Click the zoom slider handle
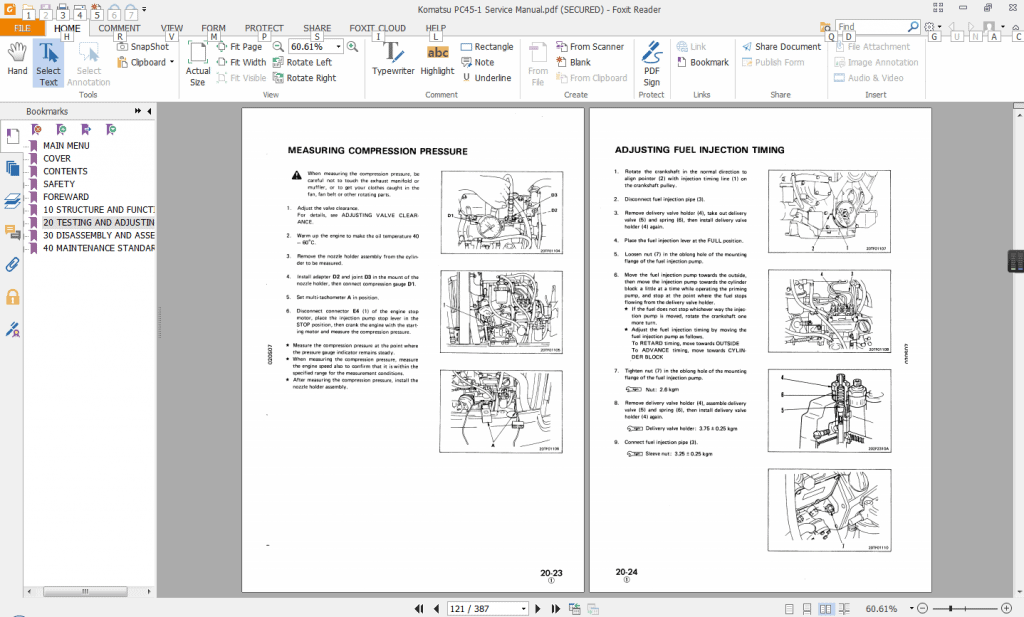This screenshot has width=1024, height=617. pyautogui.click(x=950, y=609)
